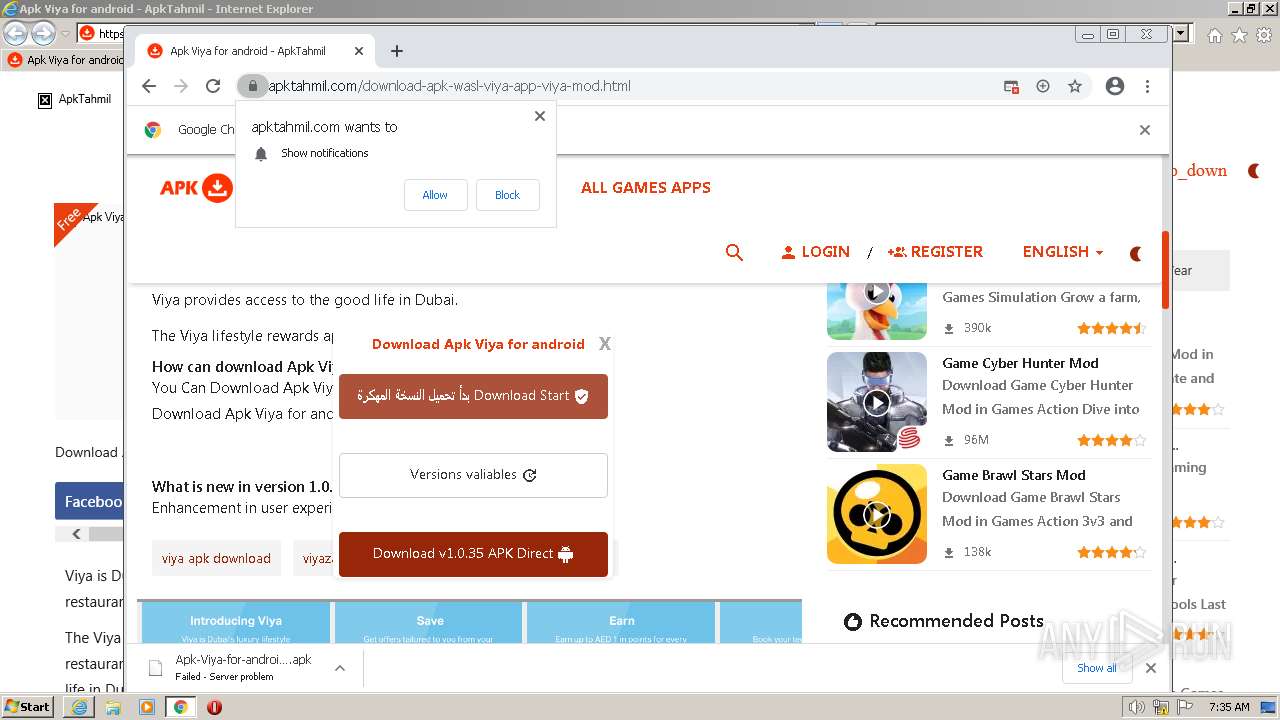Image resolution: width=1280 pixels, height=720 pixels.
Task: Switch to Chrome taskbar icon
Action: click(x=180, y=707)
